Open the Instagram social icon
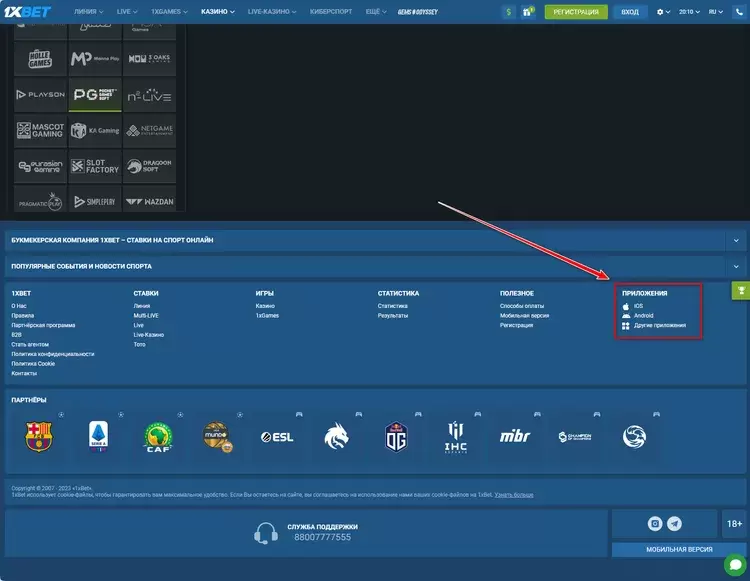This screenshot has width=750, height=581. click(655, 524)
